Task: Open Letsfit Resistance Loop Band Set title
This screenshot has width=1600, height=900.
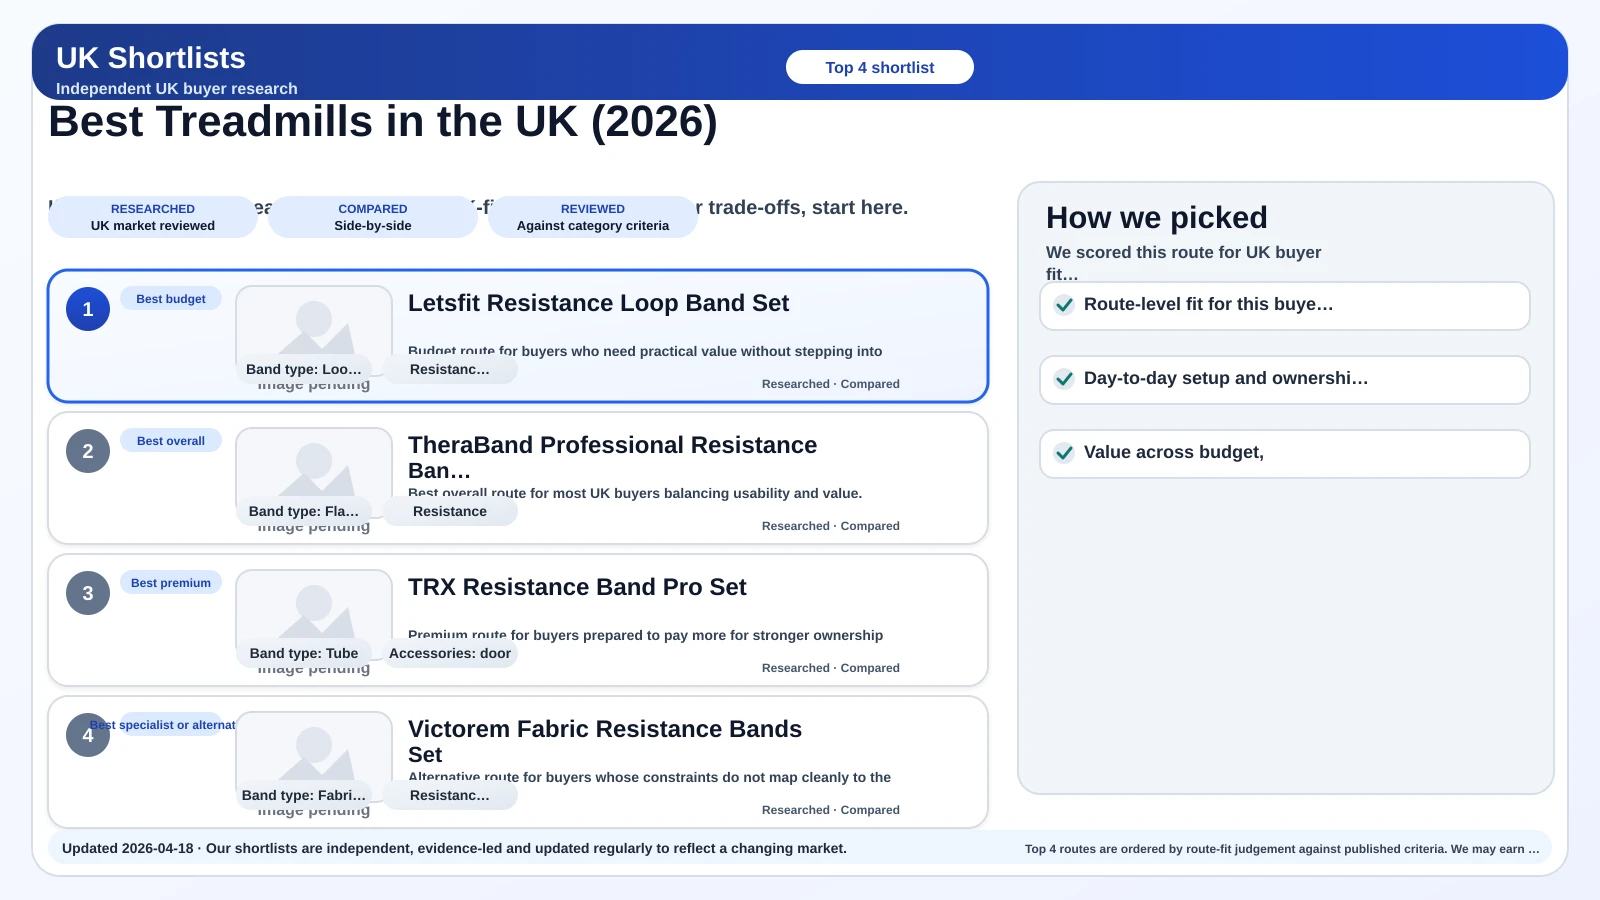Action: point(598,303)
